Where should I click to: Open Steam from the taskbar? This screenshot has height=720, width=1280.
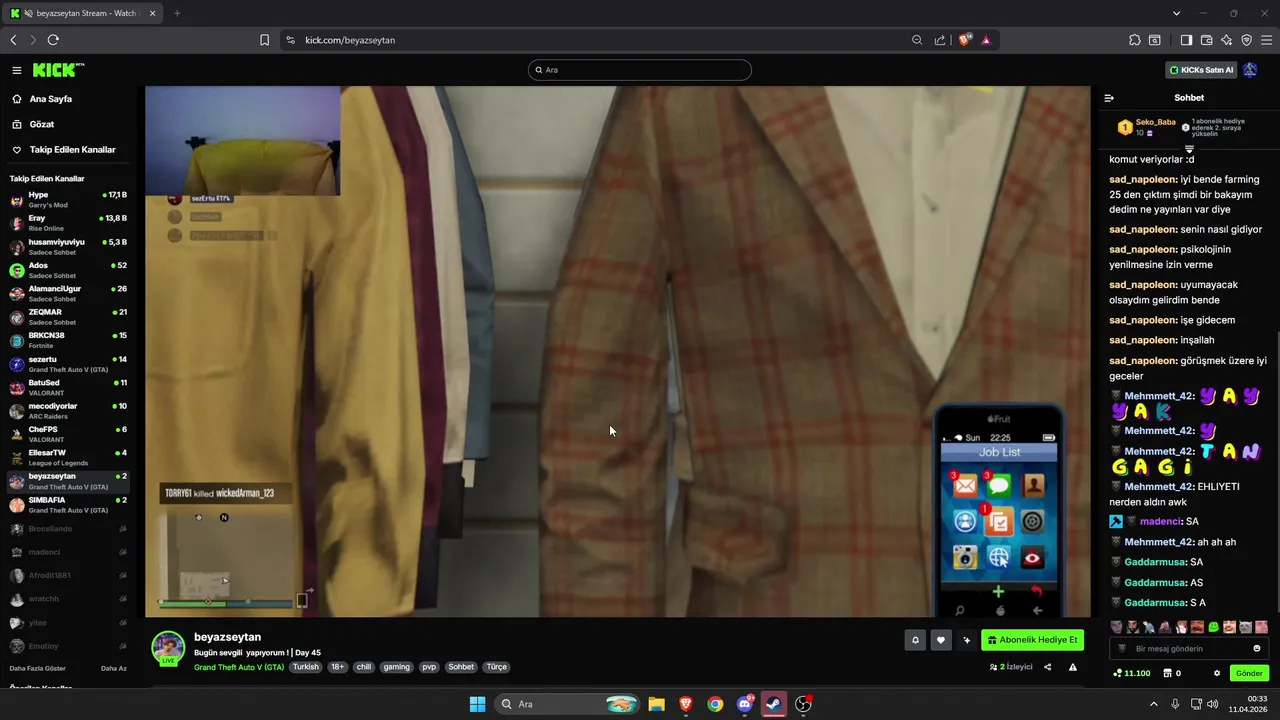click(774, 704)
